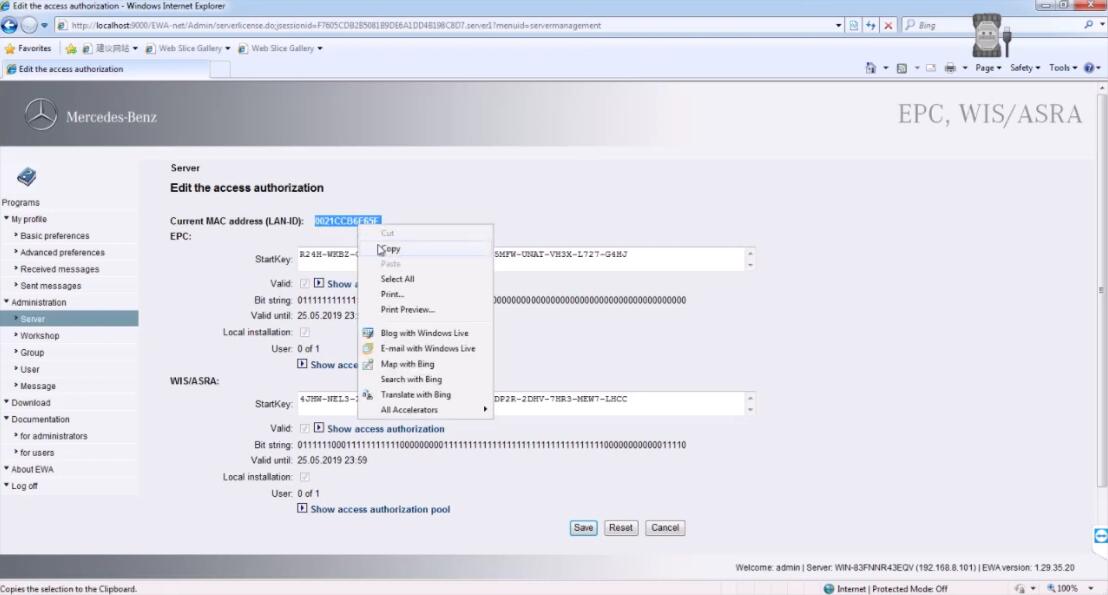Image resolution: width=1108 pixels, height=595 pixels.
Task: Expand the Download tree section
Action: coord(6,402)
